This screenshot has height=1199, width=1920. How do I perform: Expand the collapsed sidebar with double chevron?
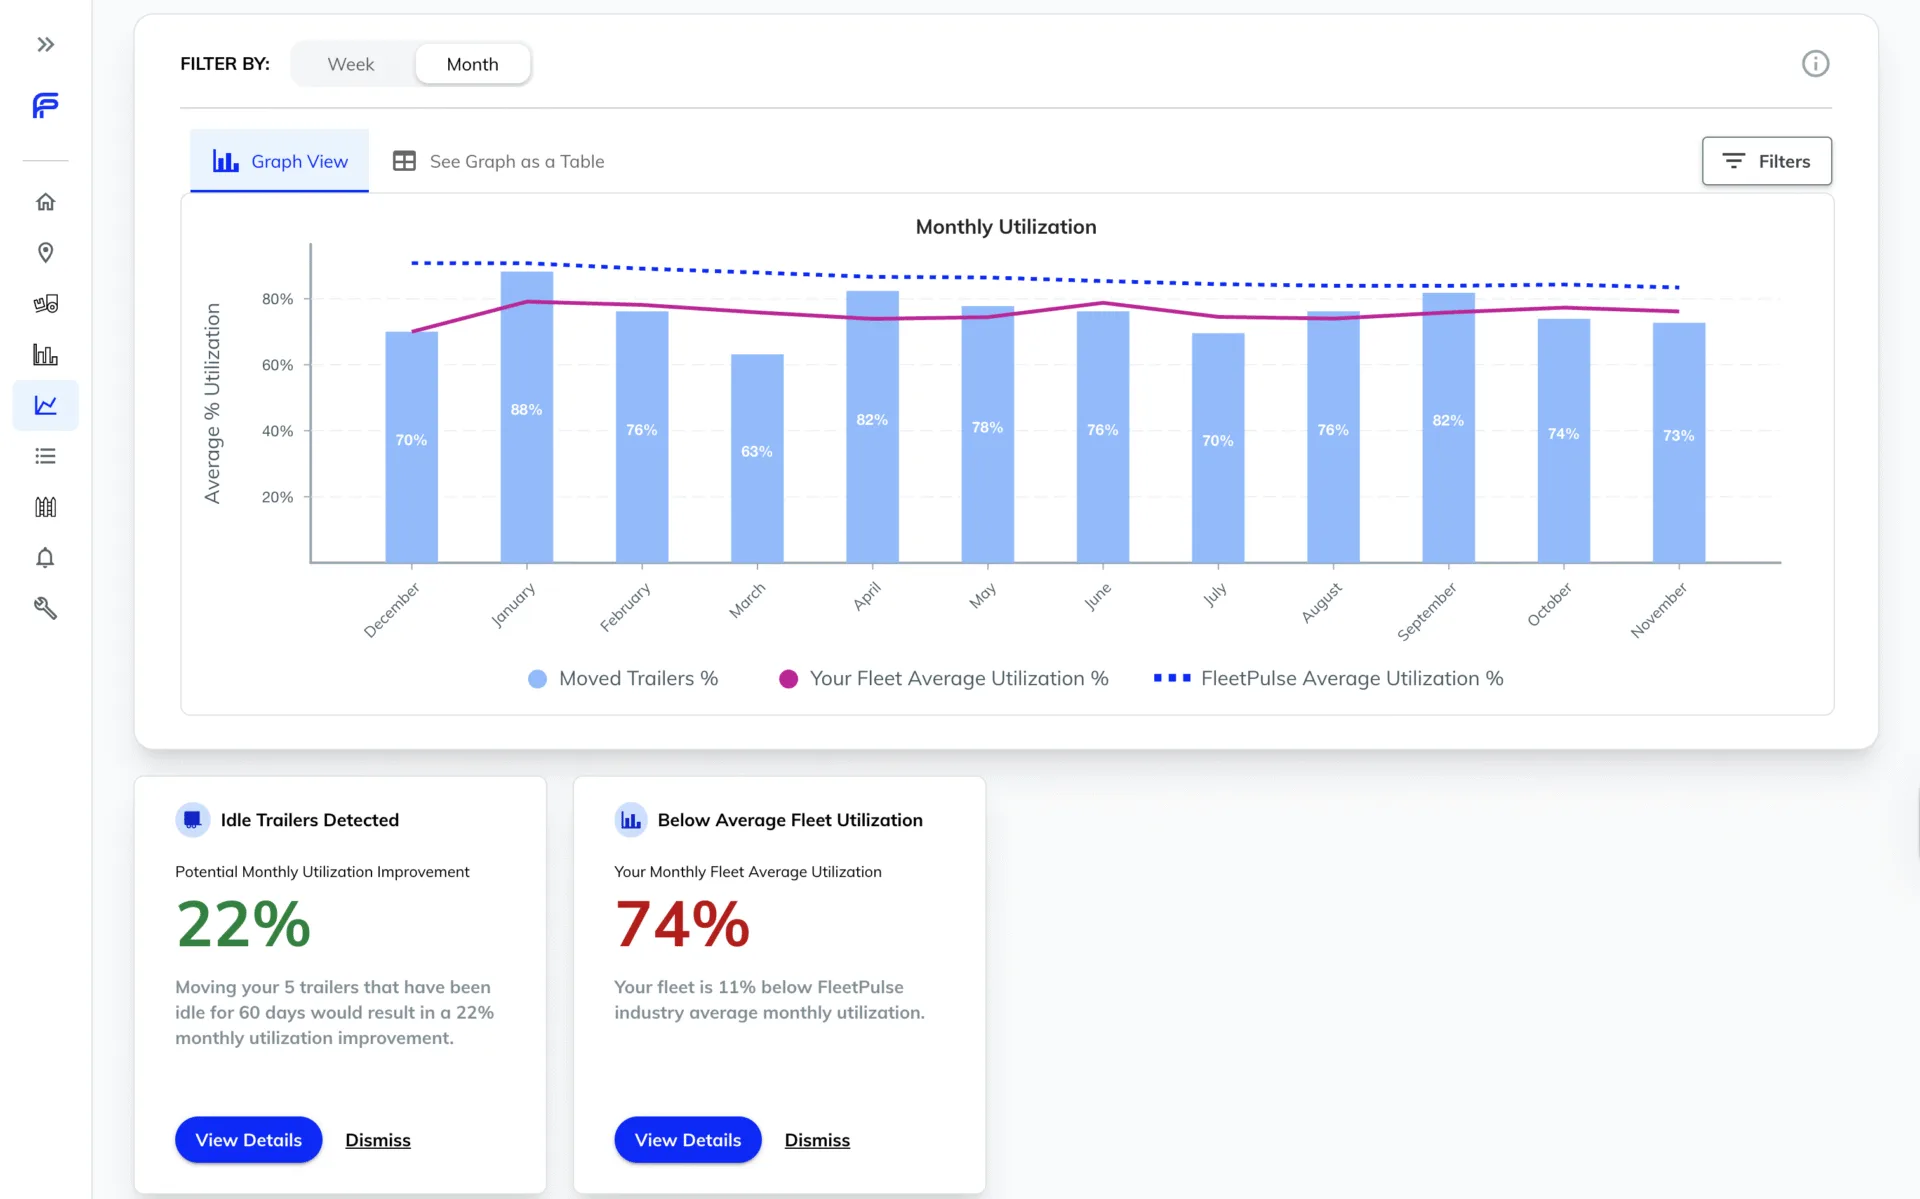[x=45, y=44]
